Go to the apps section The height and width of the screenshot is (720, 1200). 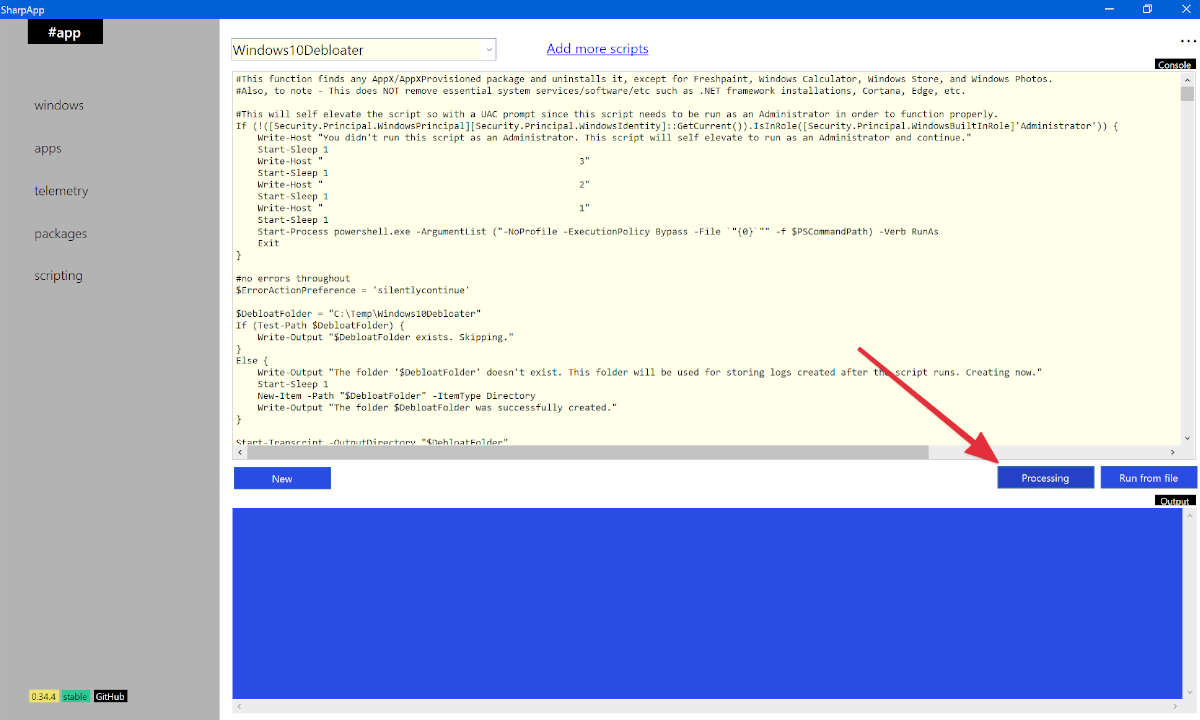tap(48, 148)
